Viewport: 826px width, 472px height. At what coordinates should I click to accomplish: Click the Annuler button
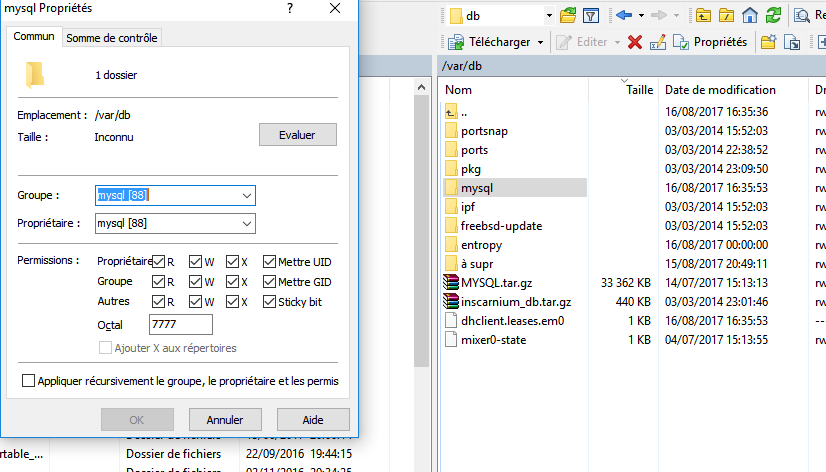[225, 420]
